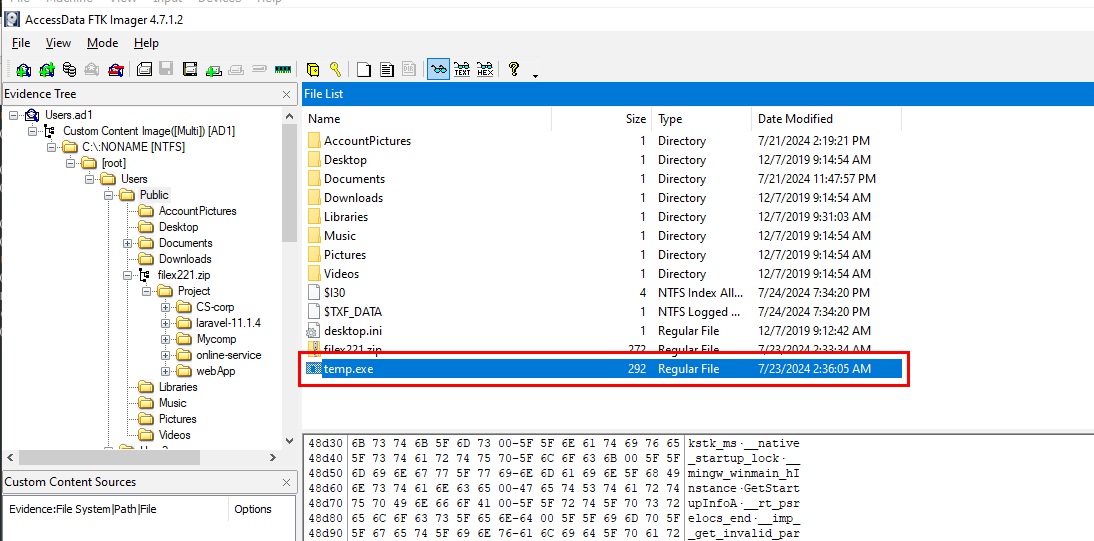This screenshot has height=541, width=1094.
Task: Toggle the TEXT view mode button
Action: click(x=462, y=69)
